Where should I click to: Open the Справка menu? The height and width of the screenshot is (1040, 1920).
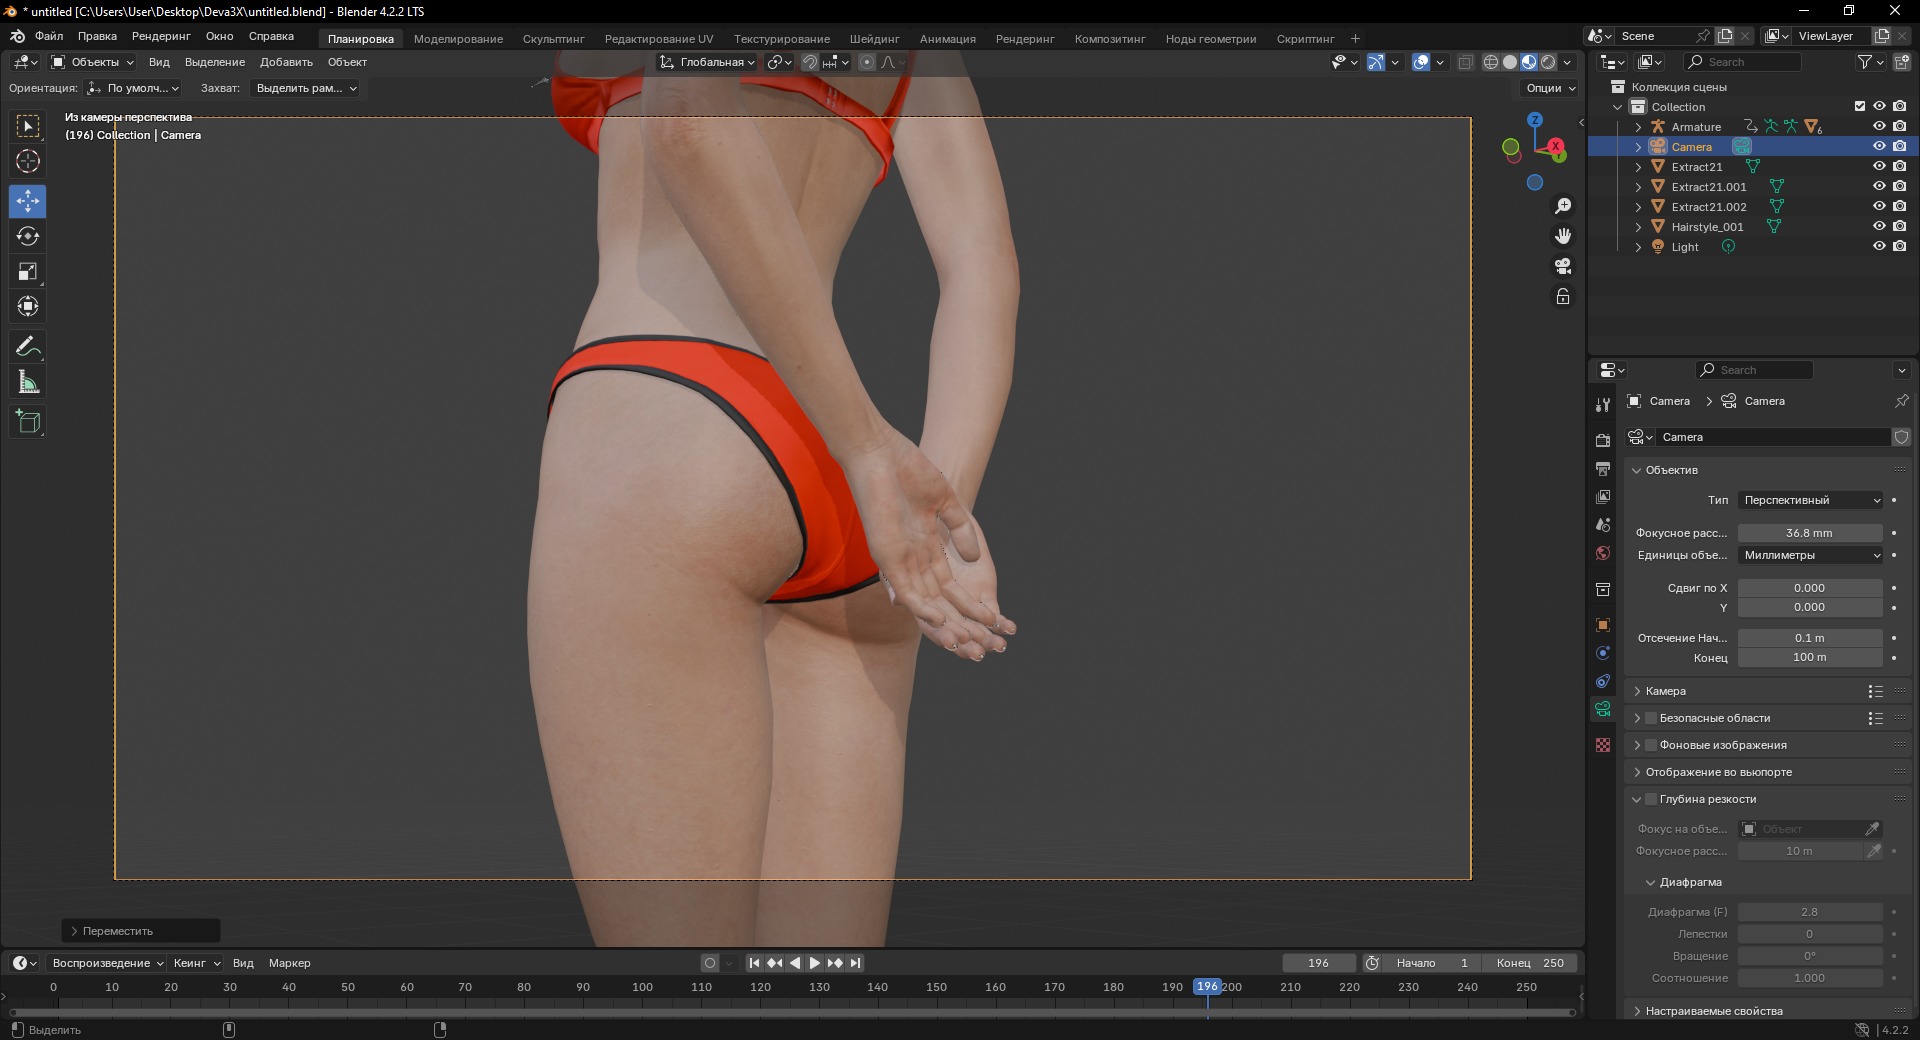click(271, 36)
